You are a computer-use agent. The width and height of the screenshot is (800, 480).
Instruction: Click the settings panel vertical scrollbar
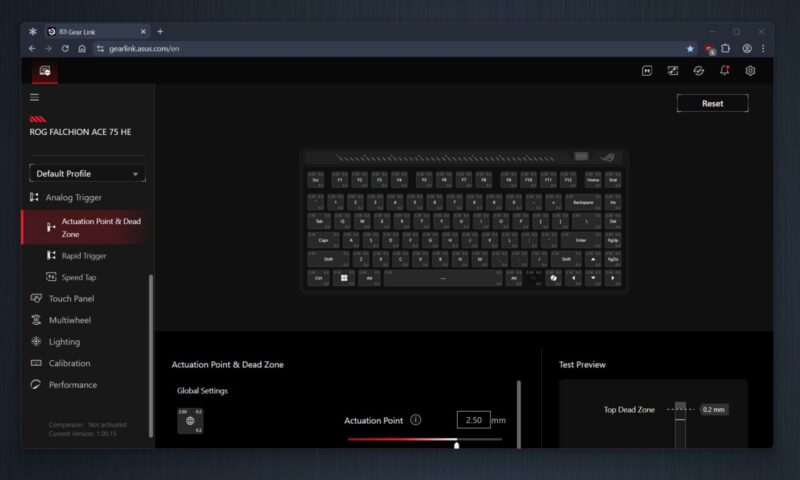point(518,414)
